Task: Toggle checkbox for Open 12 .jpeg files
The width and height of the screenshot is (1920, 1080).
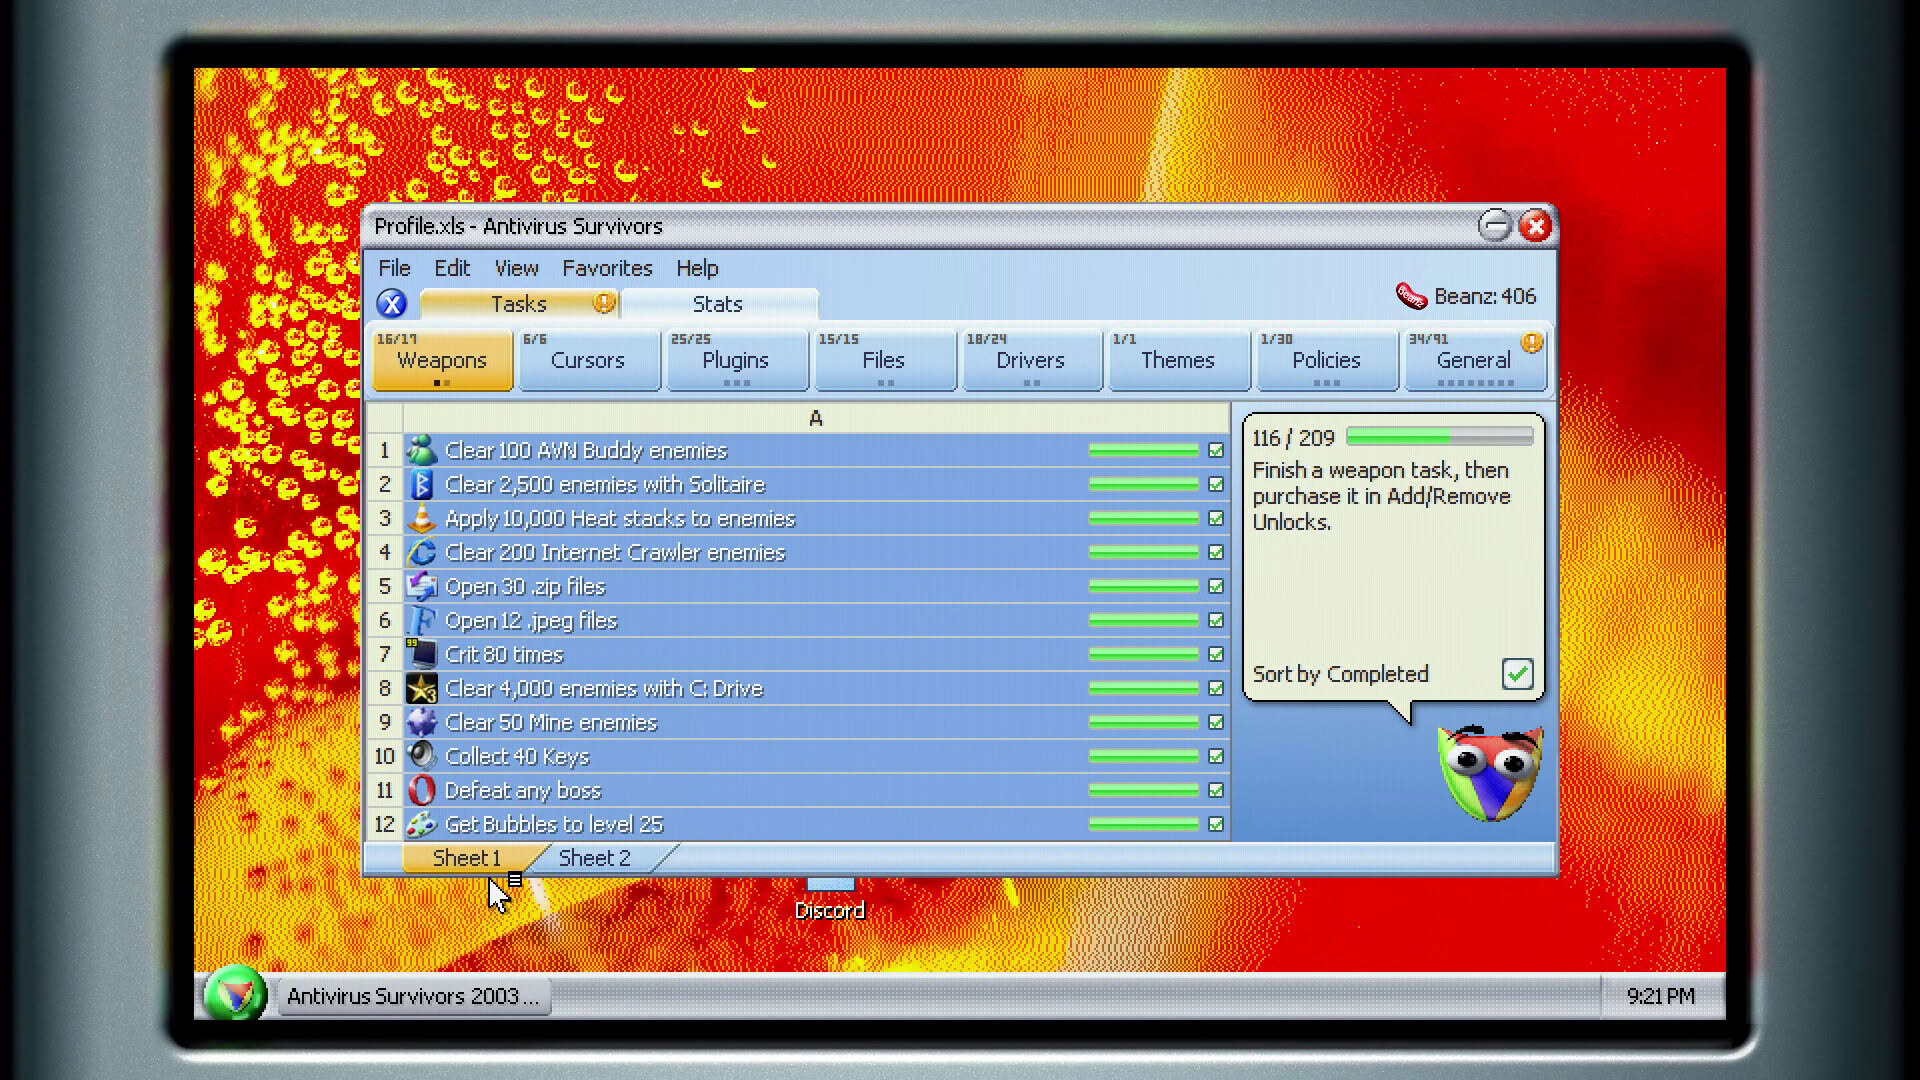Action: click(x=1216, y=621)
